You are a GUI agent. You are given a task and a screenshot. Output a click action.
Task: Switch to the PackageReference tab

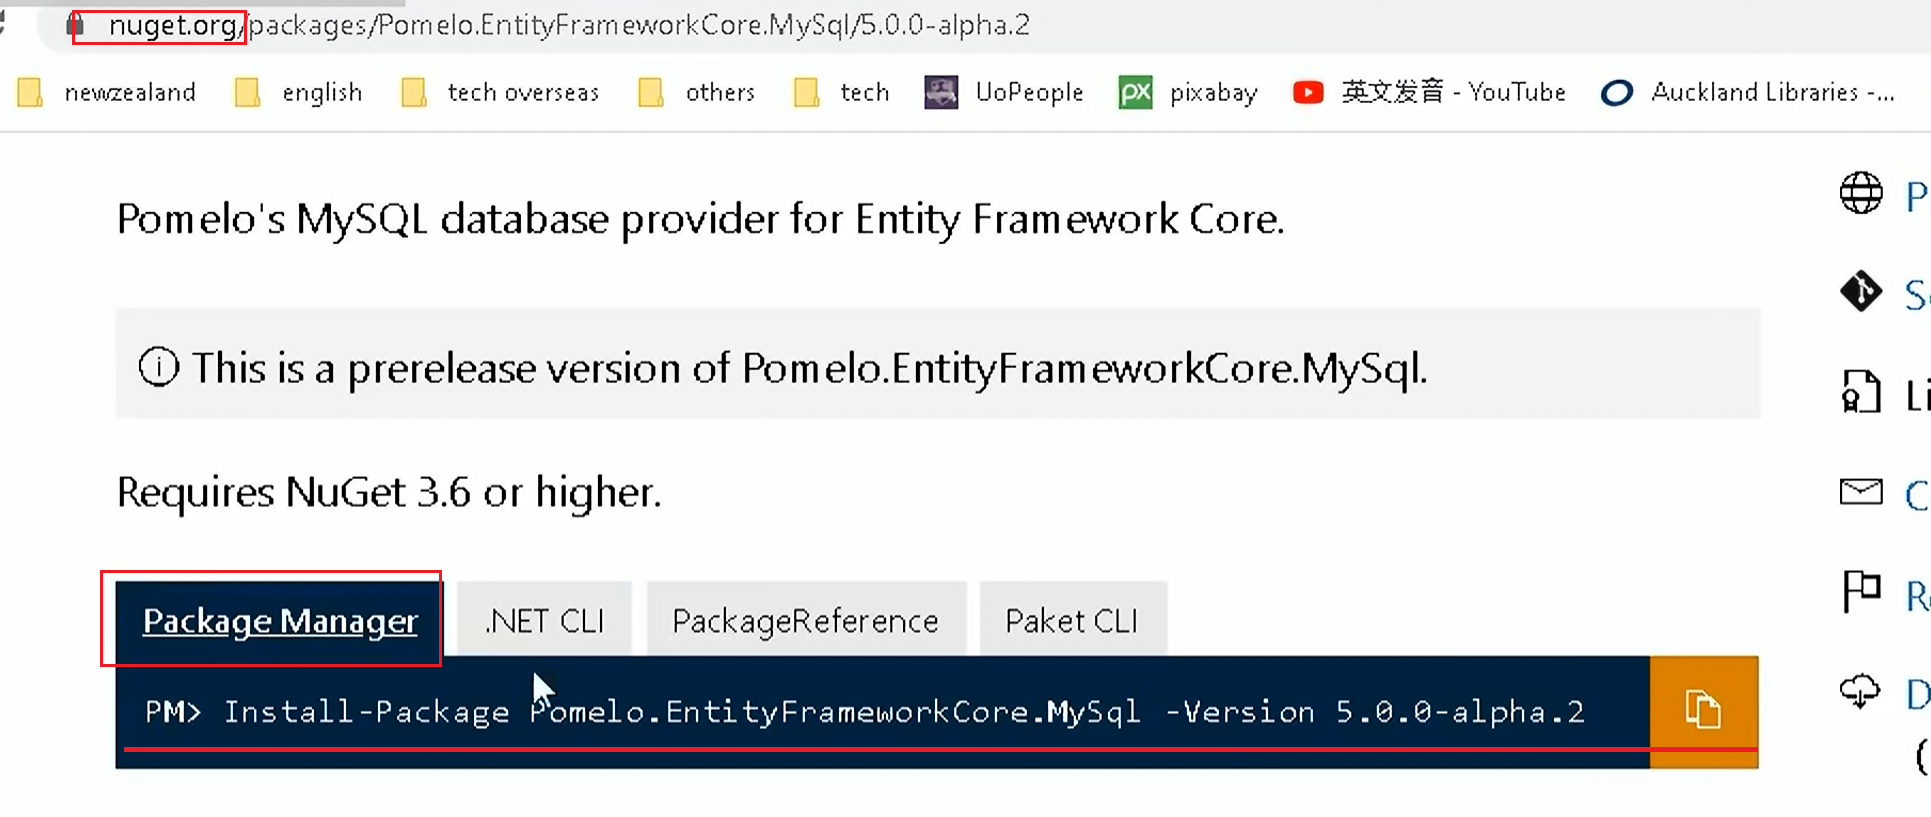click(x=805, y=621)
